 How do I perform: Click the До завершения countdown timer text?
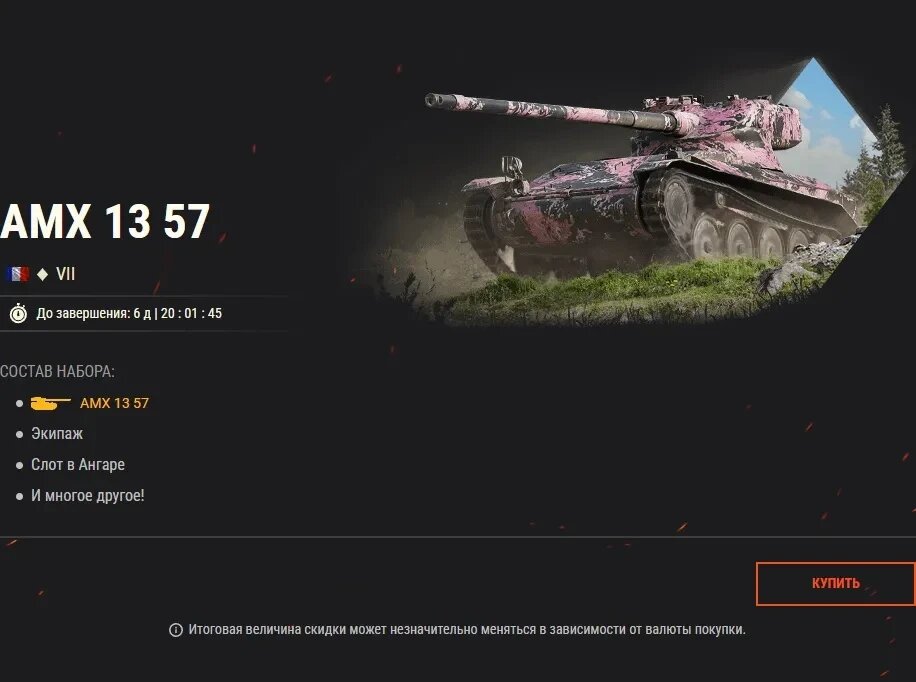[129, 313]
